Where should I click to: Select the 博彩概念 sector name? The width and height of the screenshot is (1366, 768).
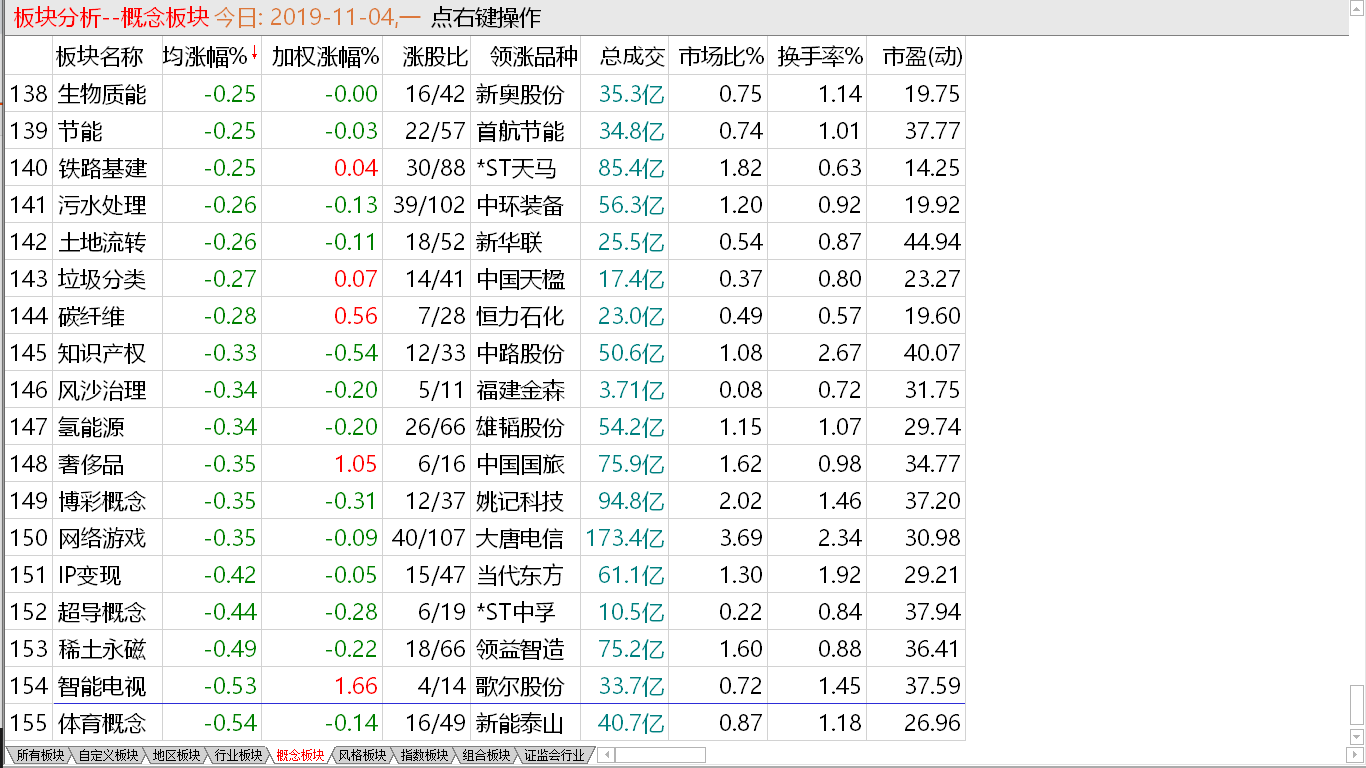(102, 501)
